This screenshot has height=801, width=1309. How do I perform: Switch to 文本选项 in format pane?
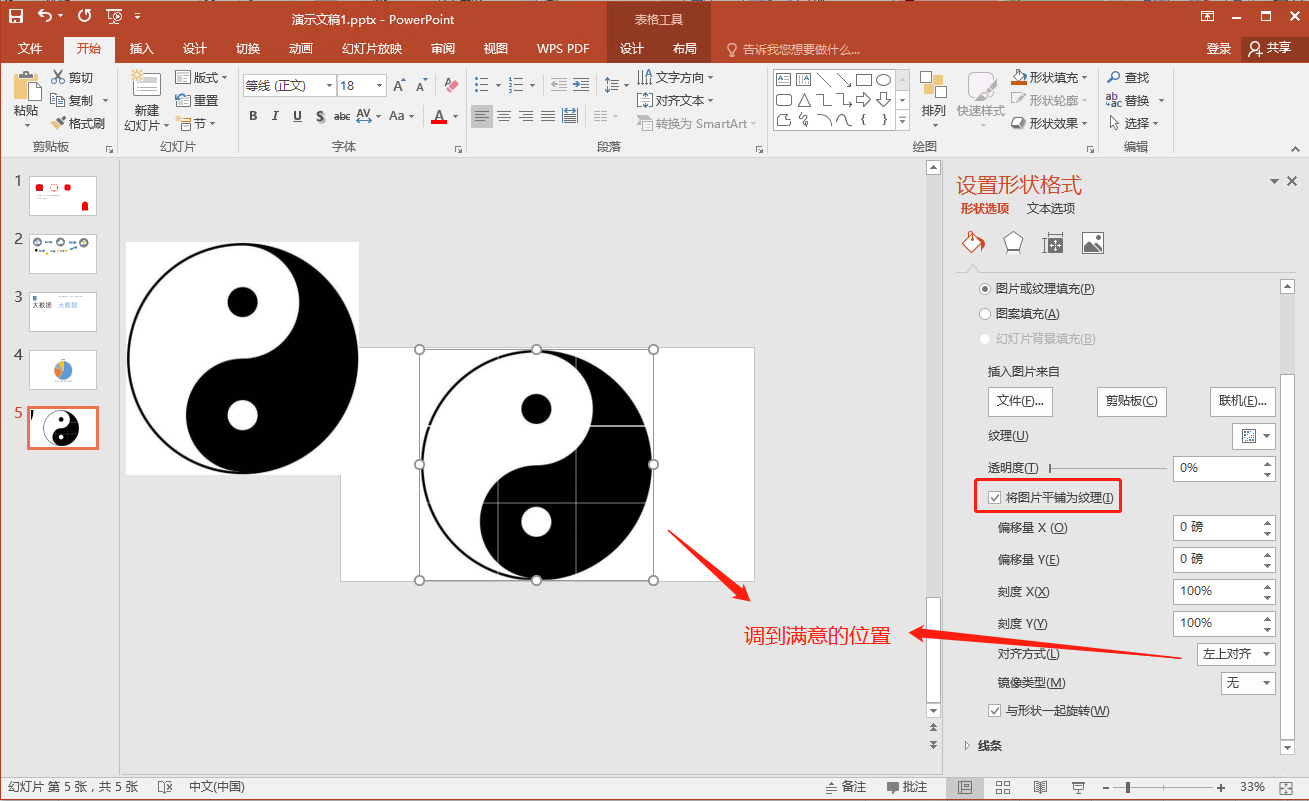pyautogui.click(x=1051, y=209)
